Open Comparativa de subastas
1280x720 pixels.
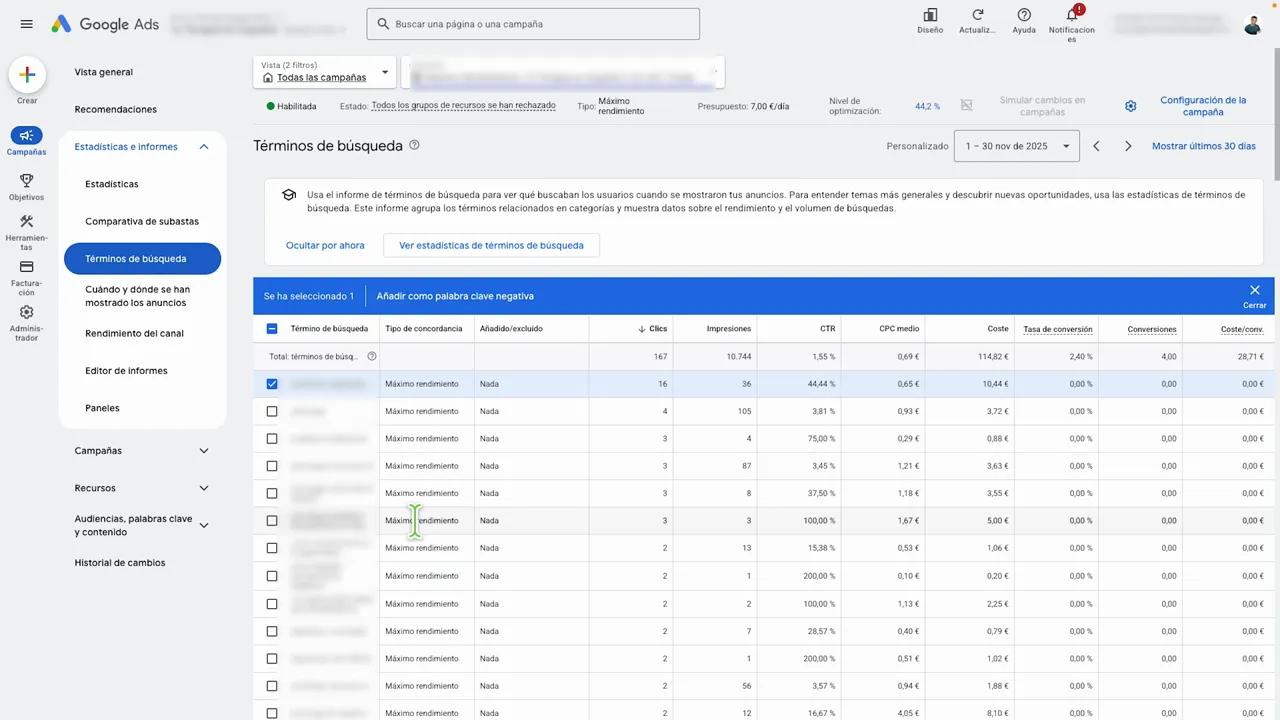click(x=142, y=221)
